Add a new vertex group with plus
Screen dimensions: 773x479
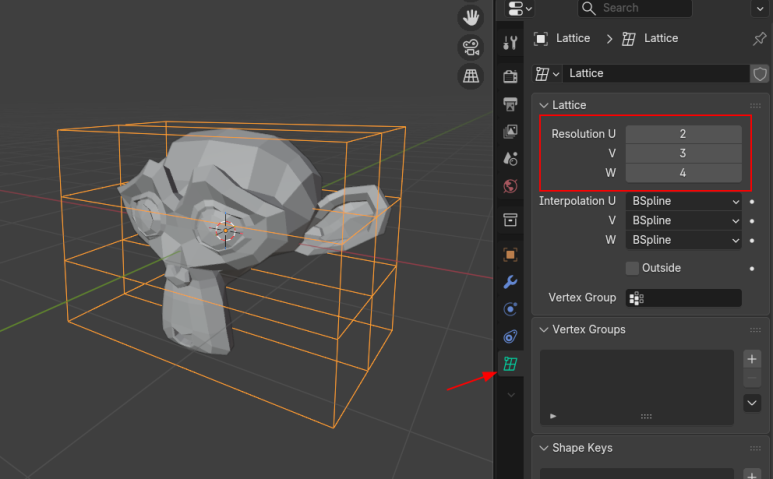(x=752, y=359)
